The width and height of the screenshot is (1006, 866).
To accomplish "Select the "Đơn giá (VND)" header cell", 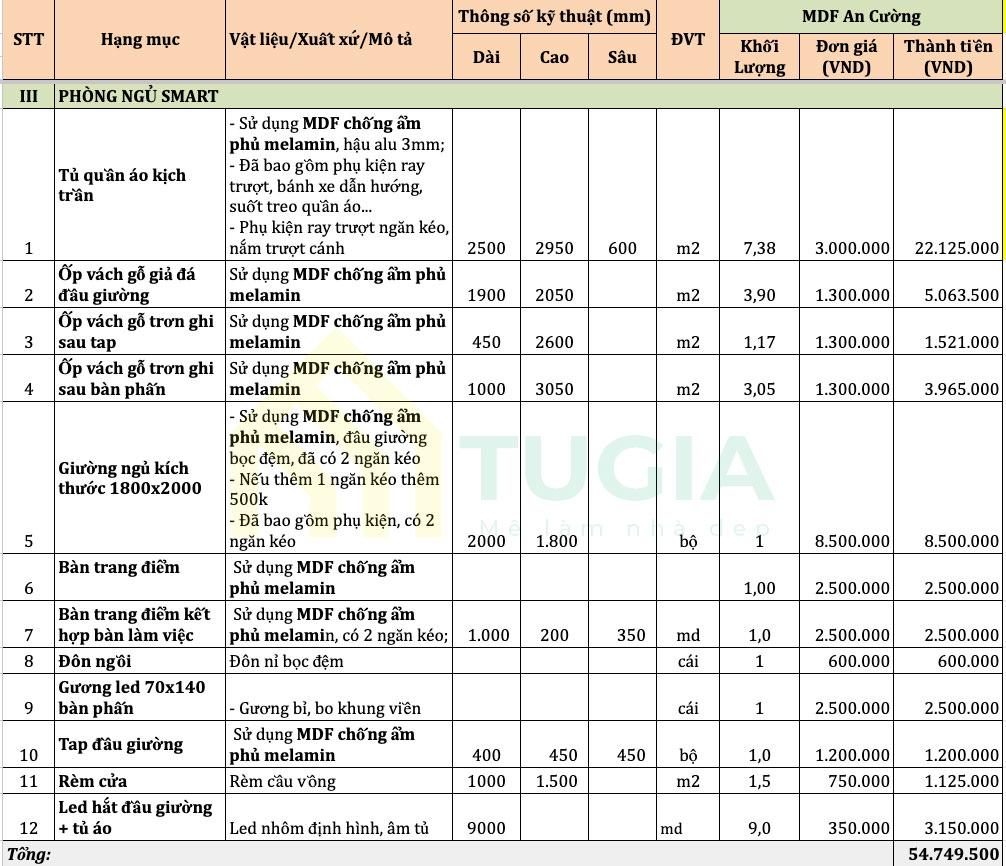I will click(846, 57).
